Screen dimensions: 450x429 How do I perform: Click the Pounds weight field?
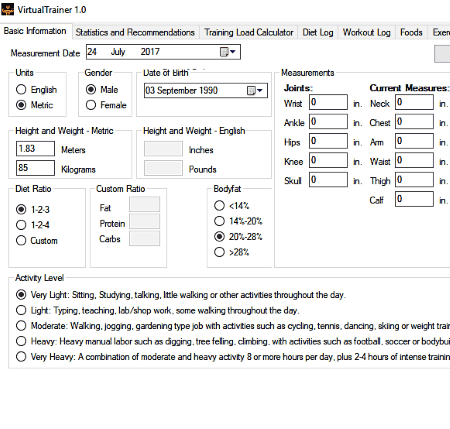[x=163, y=168]
